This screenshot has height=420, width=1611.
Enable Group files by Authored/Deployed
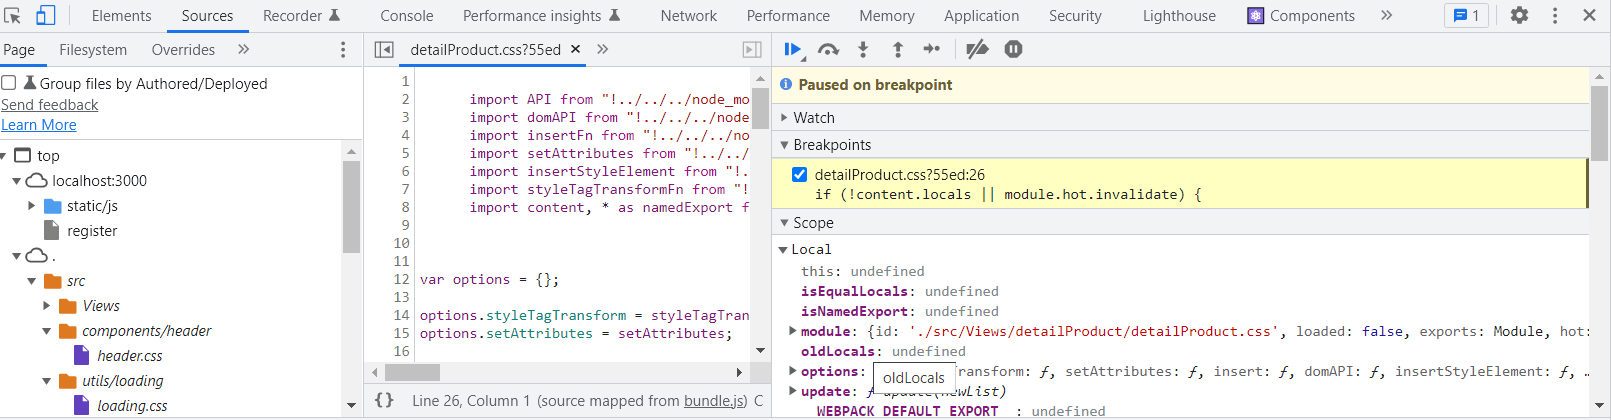coord(9,83)
